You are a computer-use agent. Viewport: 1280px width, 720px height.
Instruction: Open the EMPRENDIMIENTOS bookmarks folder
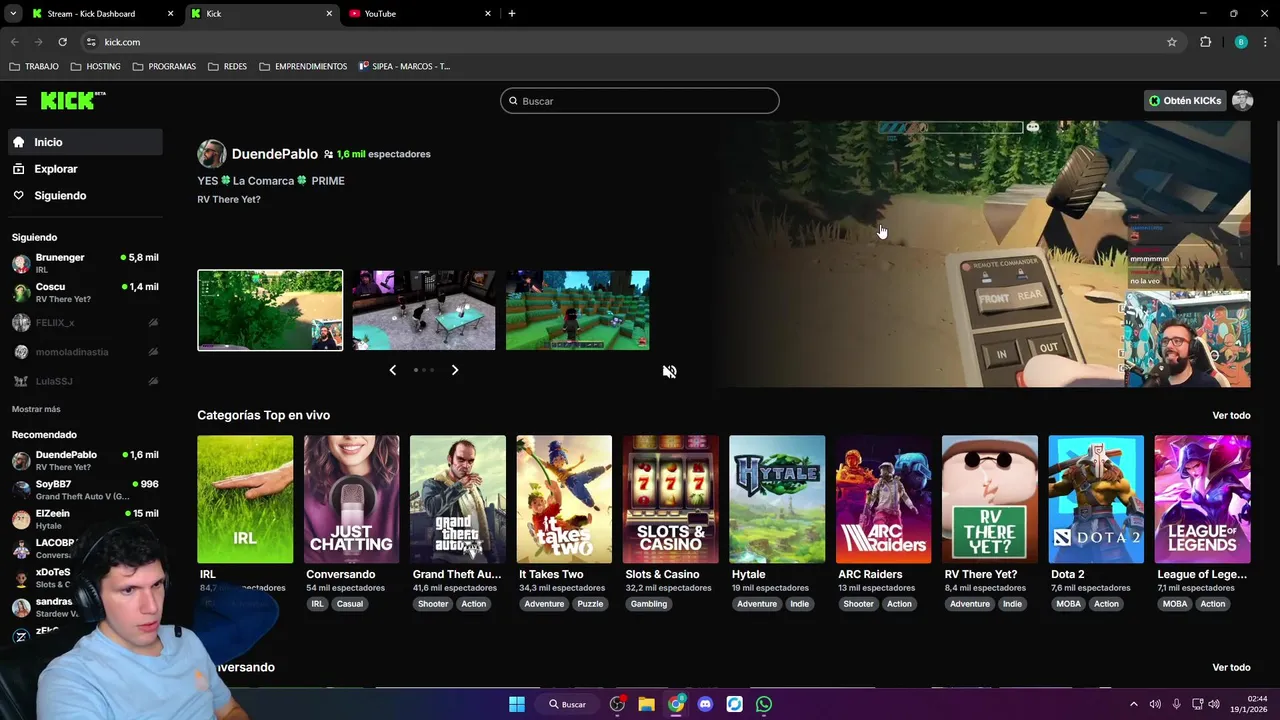[x=303, y=66]
